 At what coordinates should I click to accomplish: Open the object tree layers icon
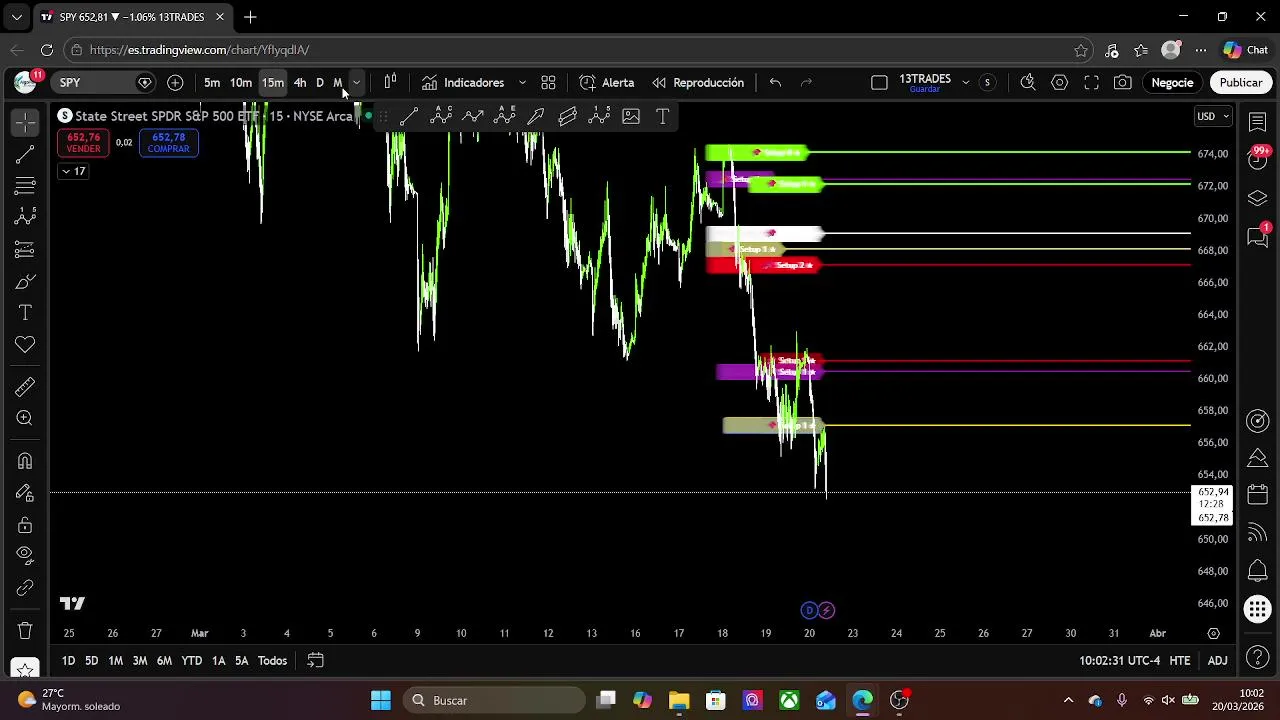1258,198
